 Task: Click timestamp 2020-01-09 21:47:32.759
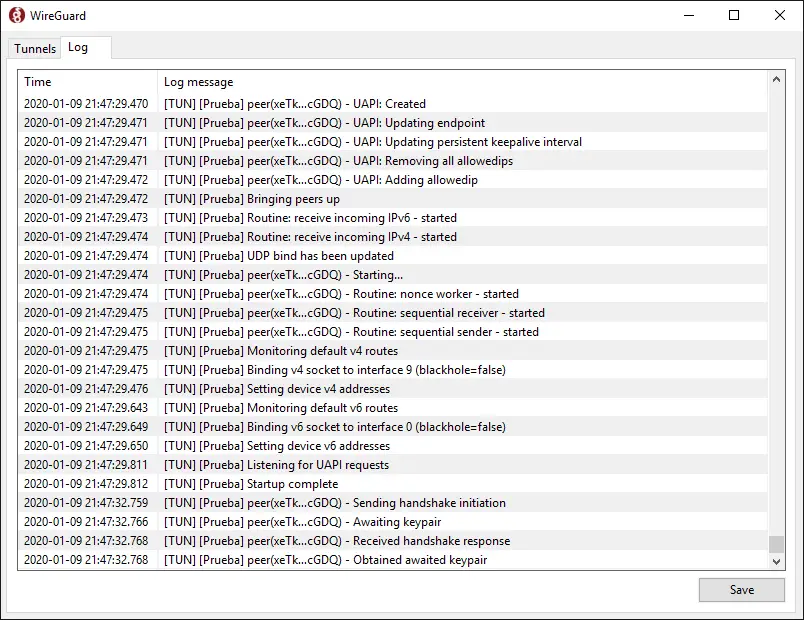click(86, 502)
